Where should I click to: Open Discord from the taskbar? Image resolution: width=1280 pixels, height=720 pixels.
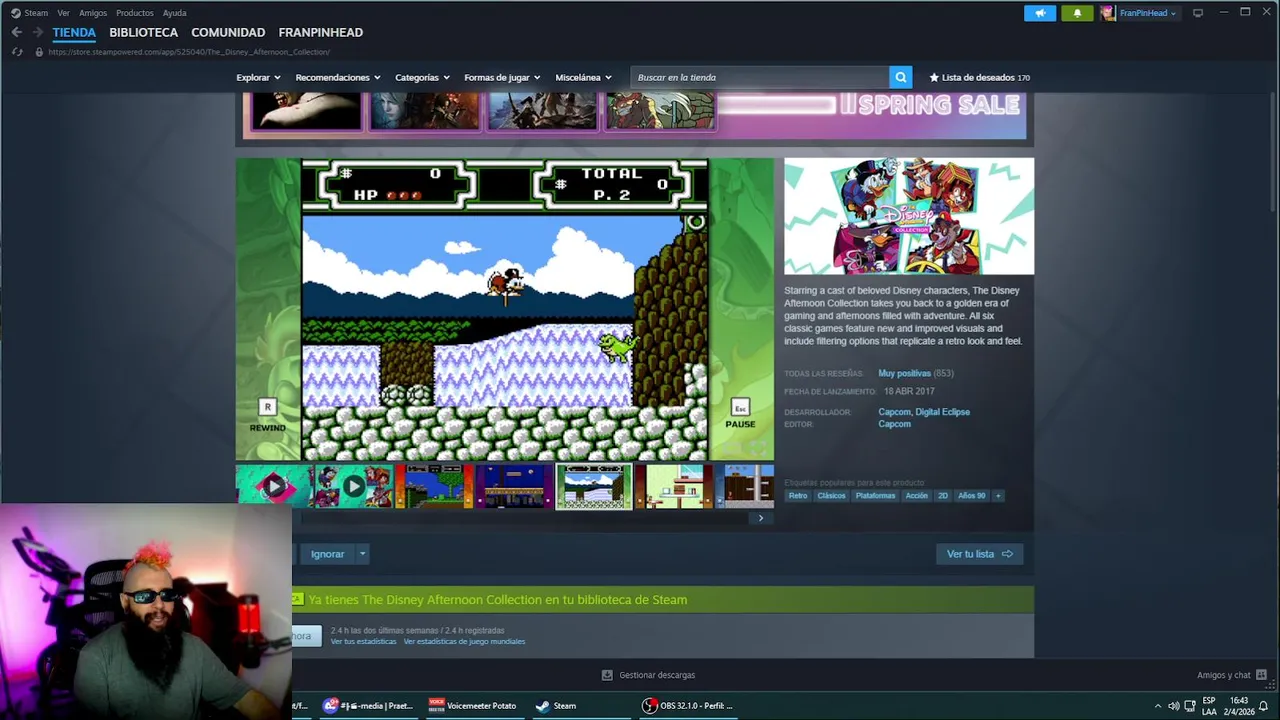coord(368,705)
